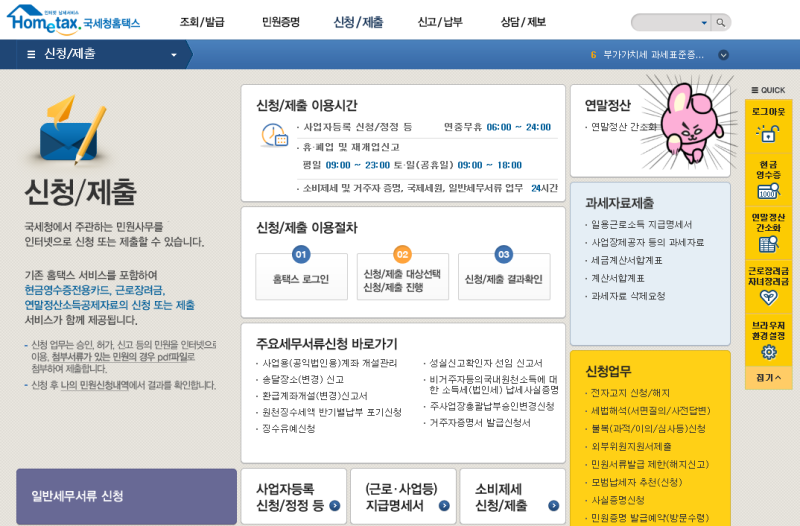800x526 pixels.
Task: Open the 조회/발급 menu
Action: pyautogui.click(x=202, y=22)
